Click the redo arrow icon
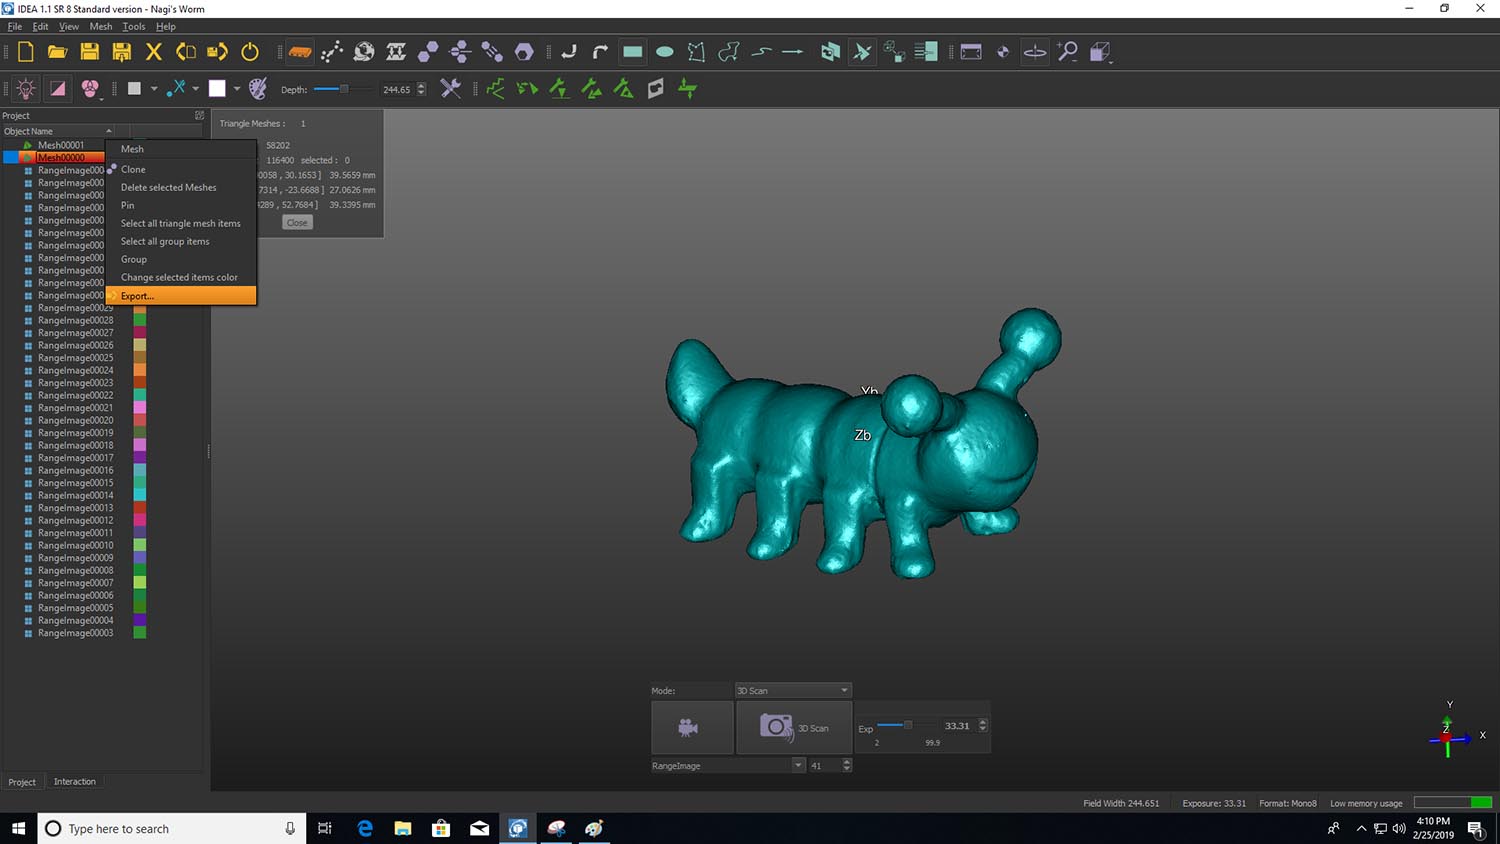 coord(600,52)
